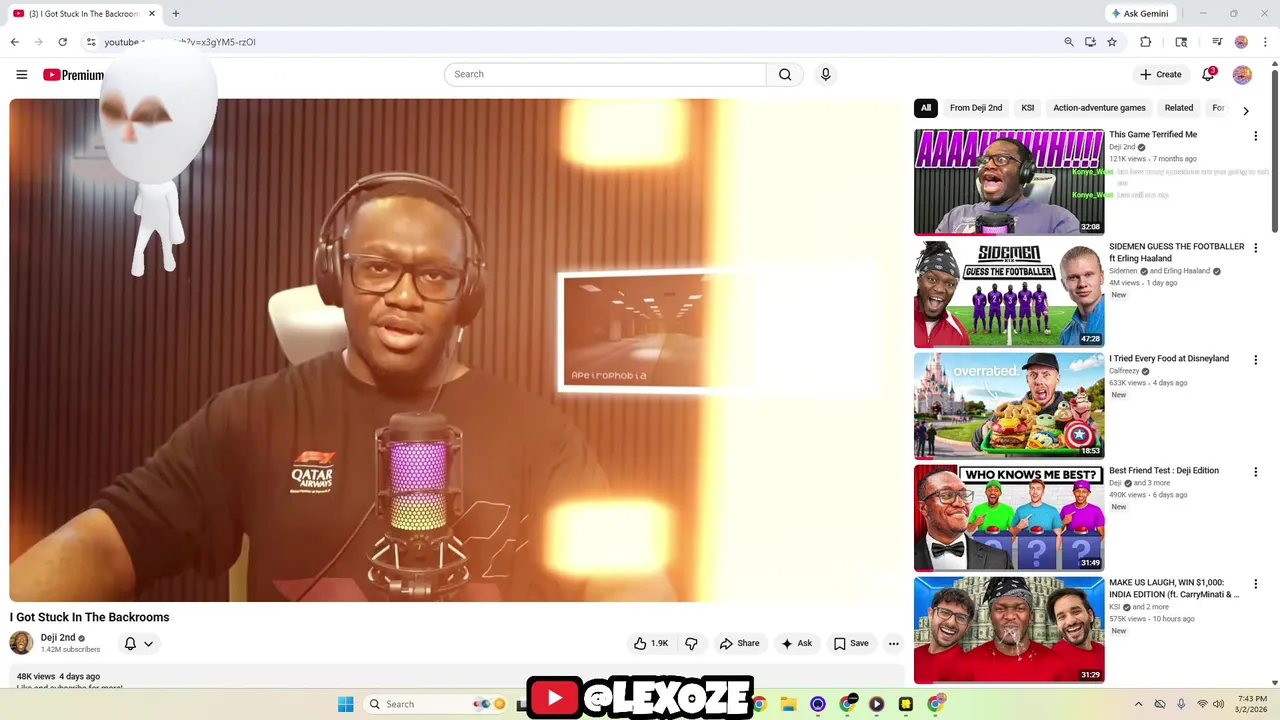The image size is (1280, 720).
Task: Click the zoom magnifier icon in address bar
Action: tap(1069, 42)
